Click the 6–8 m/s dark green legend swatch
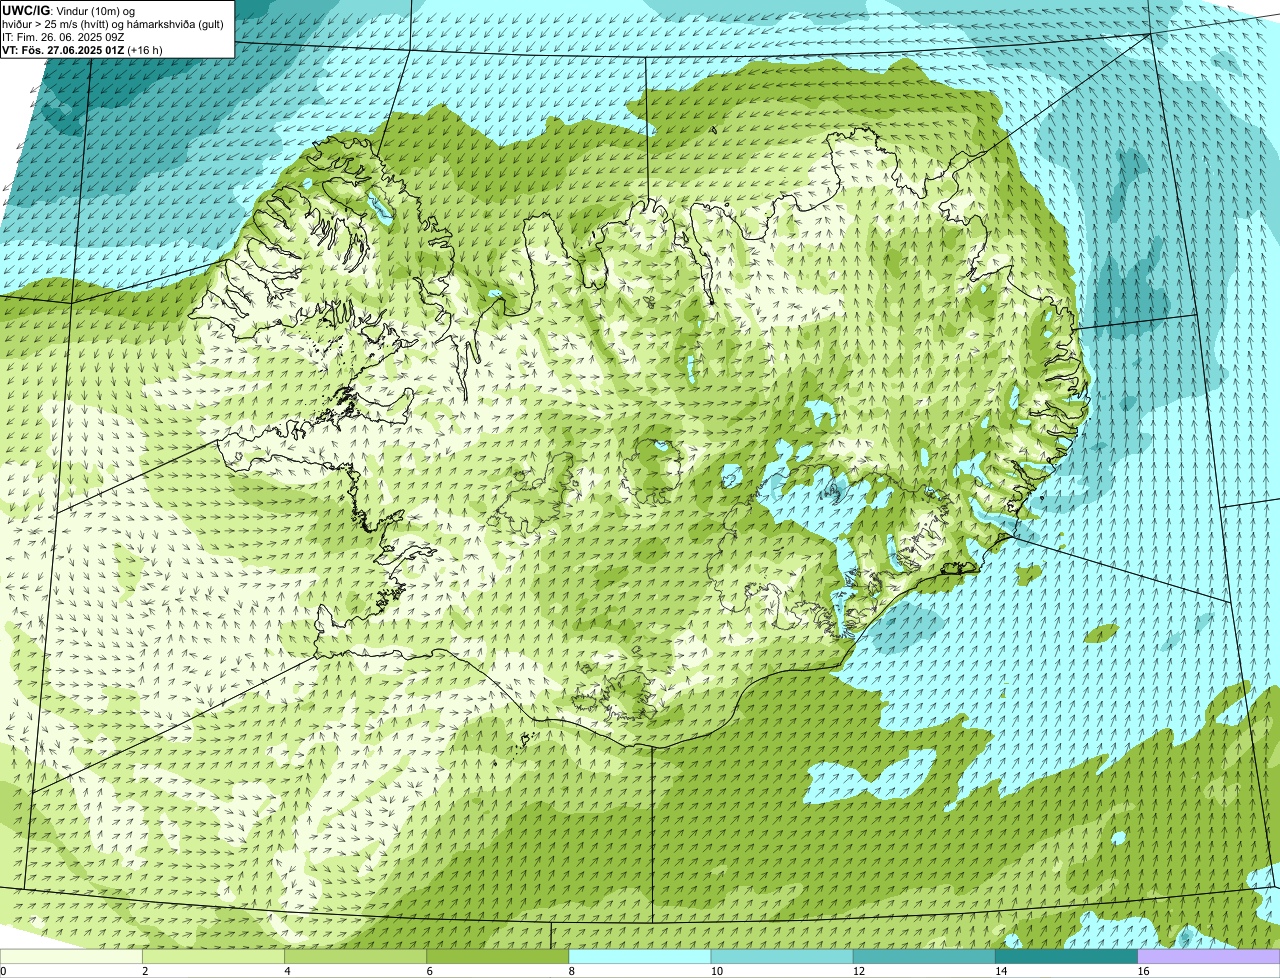Viewport: 1280px width, 978px height. (498, 957)
